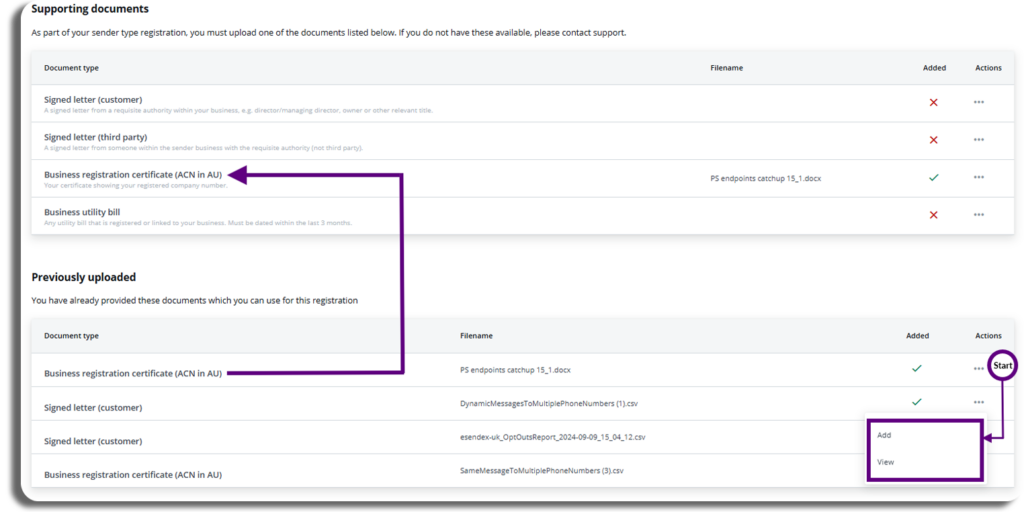Choose Add in the actions popup menu
This screenshot has width=1024, height=512.
tap(884, 435)
